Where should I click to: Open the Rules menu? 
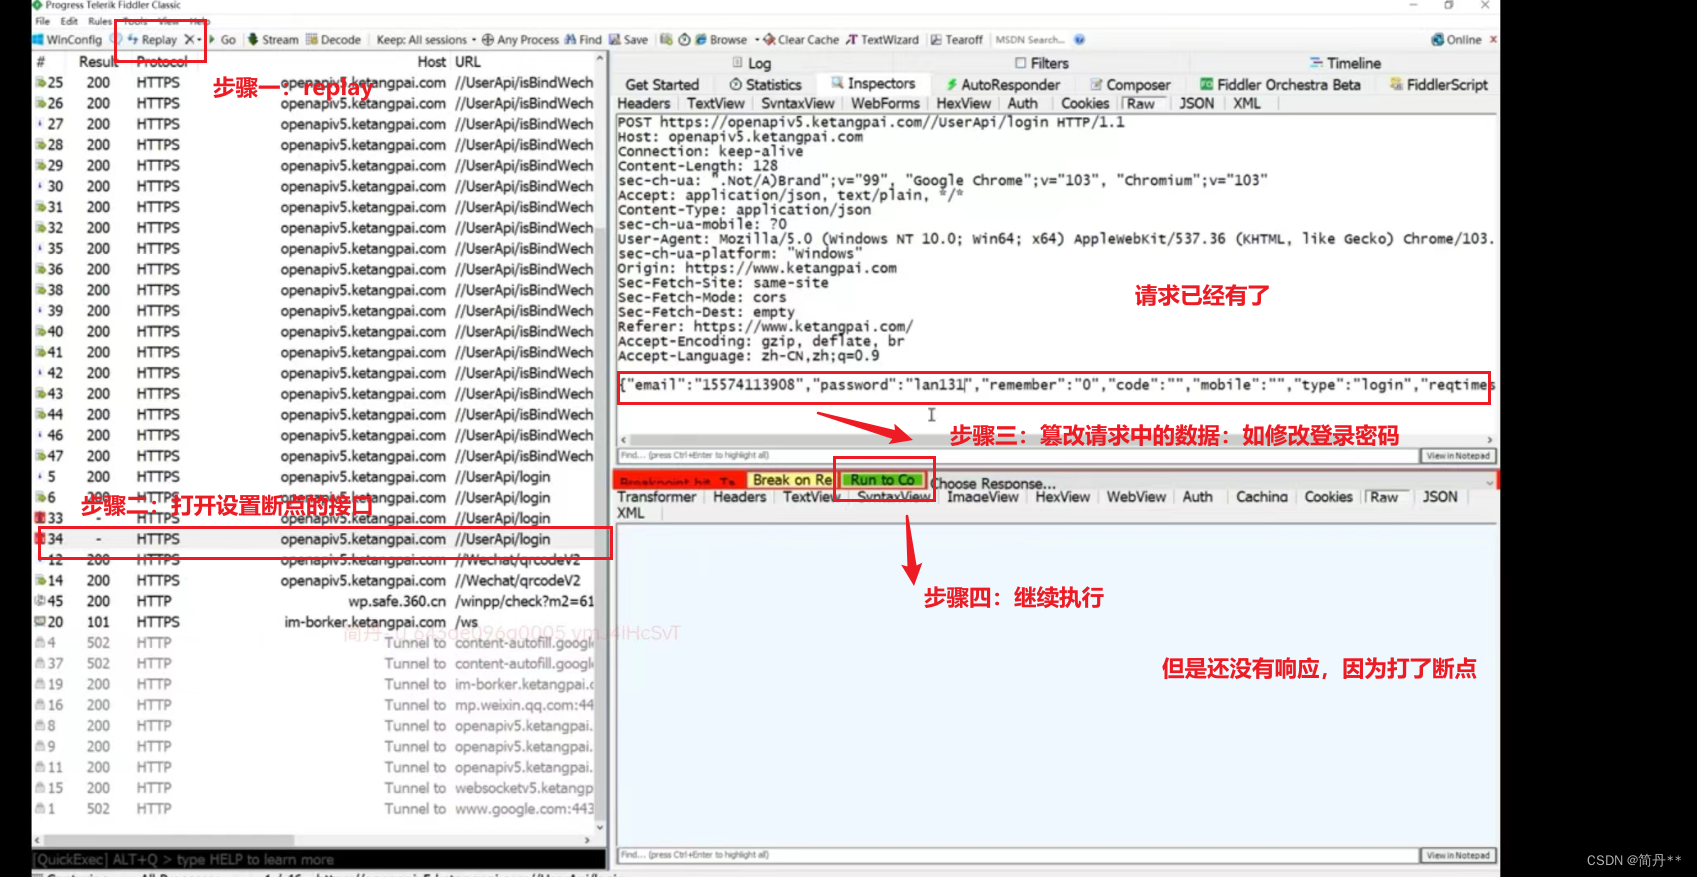click(100, 21)
